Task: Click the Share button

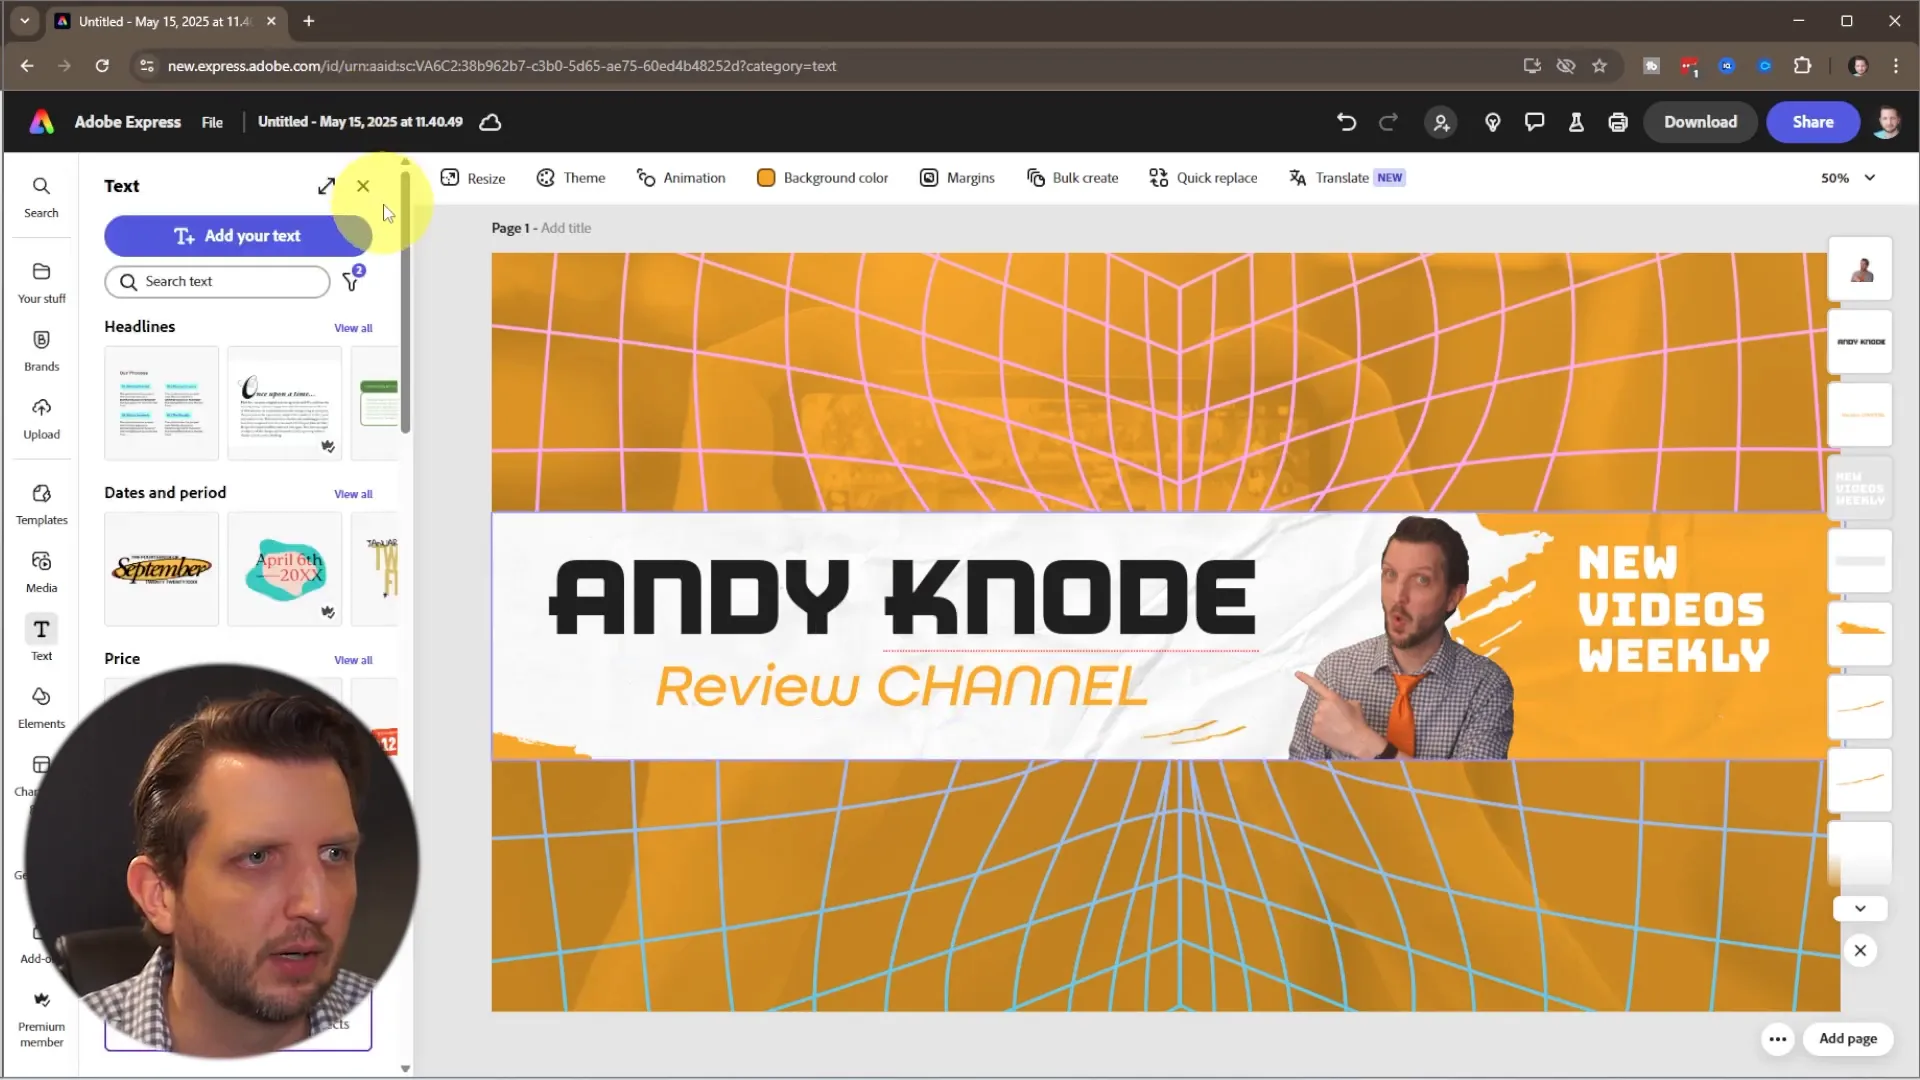Action: pos(1812,122)
